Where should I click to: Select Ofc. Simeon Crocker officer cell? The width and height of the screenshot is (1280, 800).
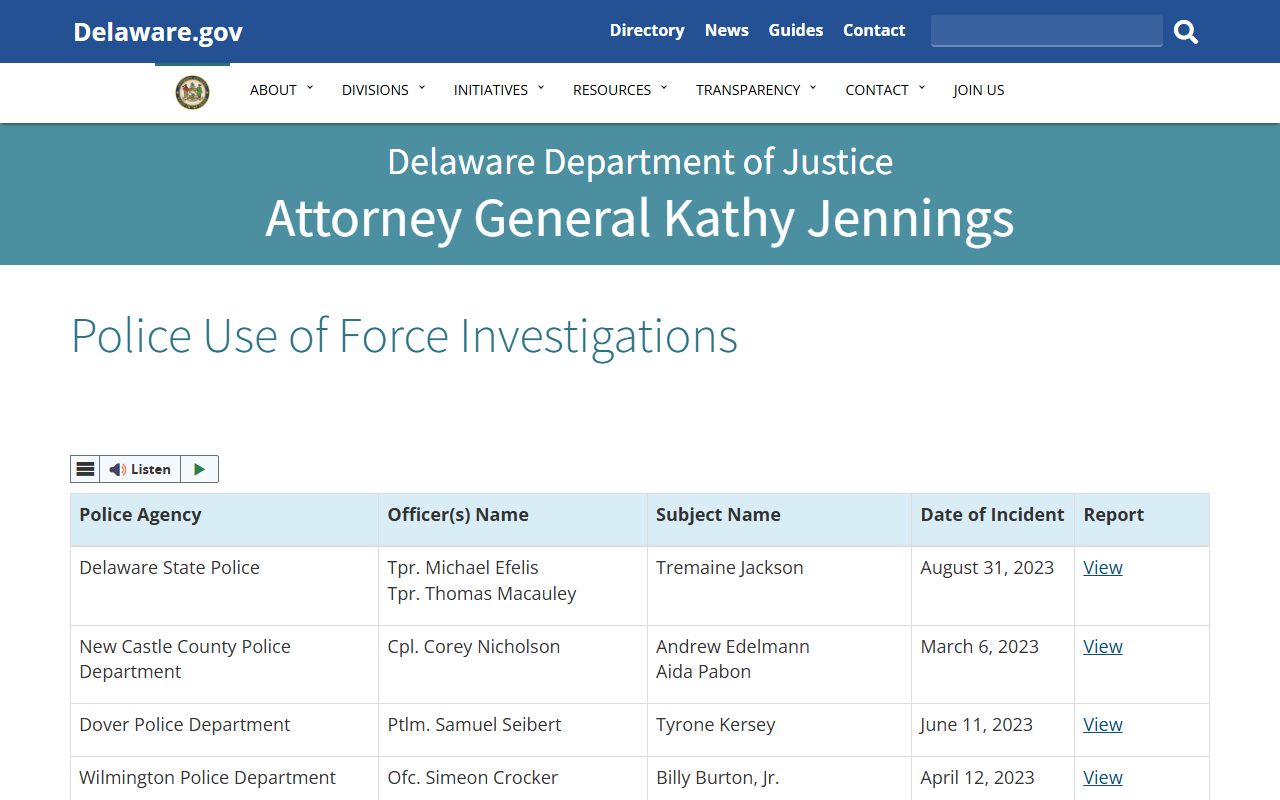coord(513,778)
